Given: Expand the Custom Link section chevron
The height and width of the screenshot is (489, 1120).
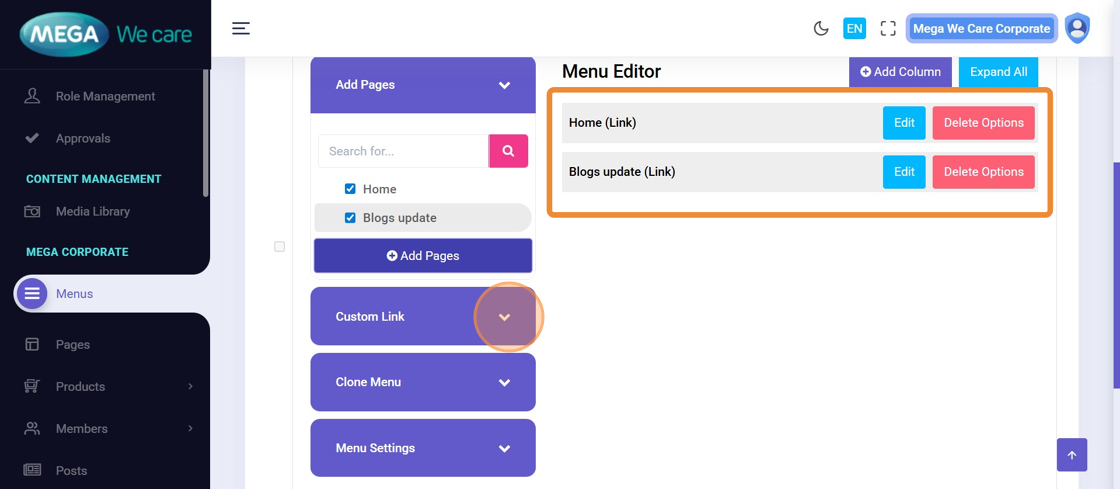Looking at the screenshot, I should pyautogui.click(x=505, y=317).
